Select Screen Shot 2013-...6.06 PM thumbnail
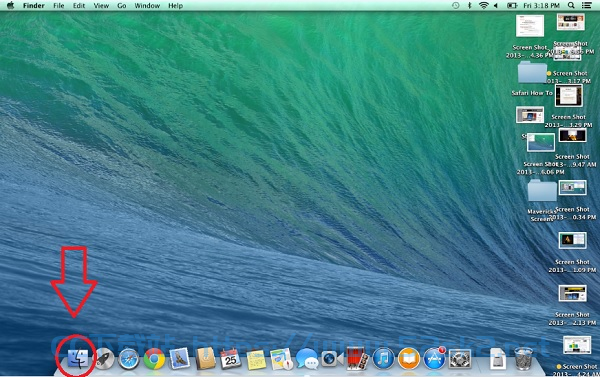Screen dimensions: 600x377 (541, 142)
